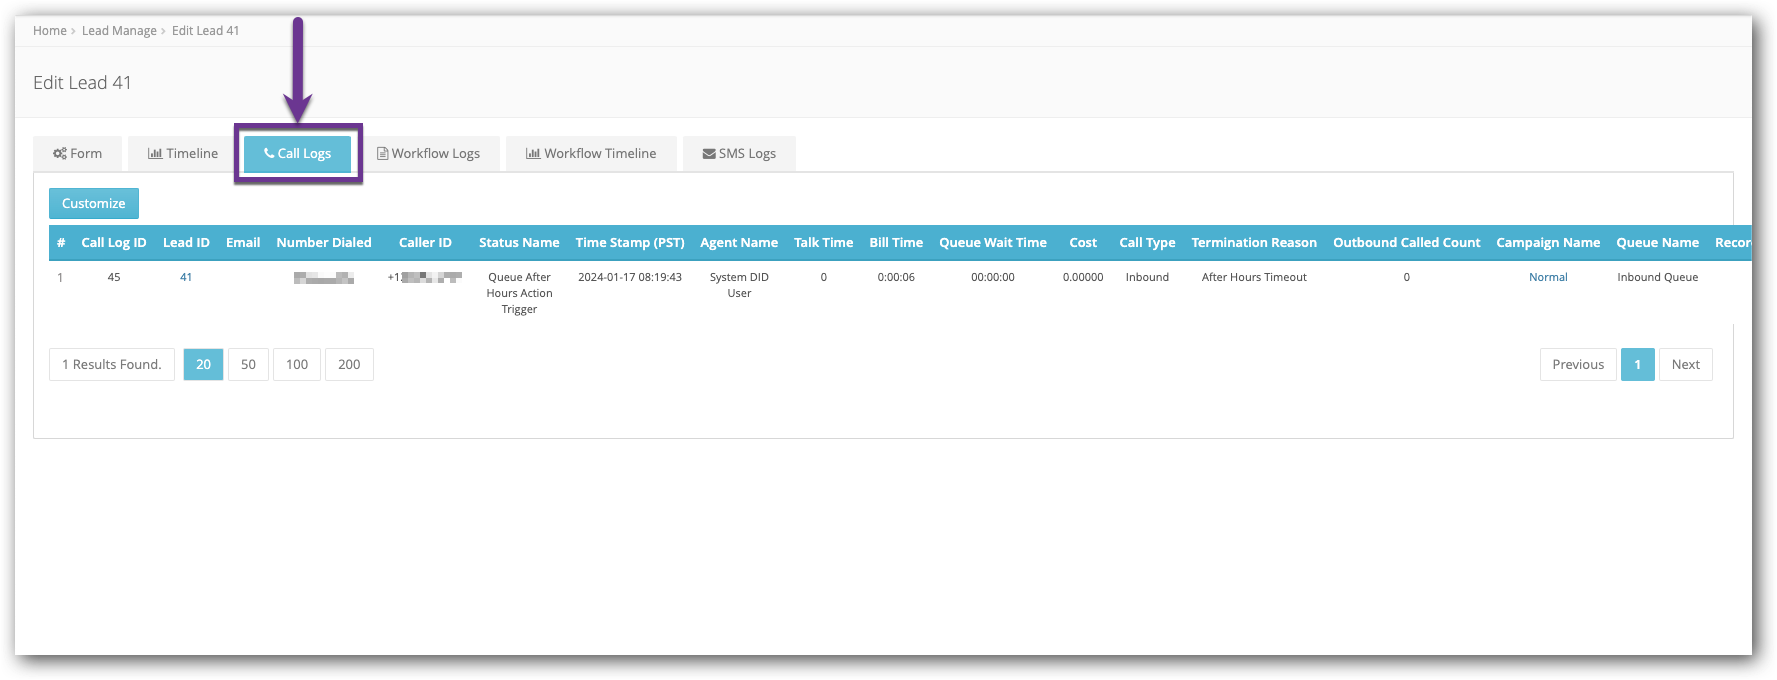Sort by Cost column header

click(x=1083, y=243)
